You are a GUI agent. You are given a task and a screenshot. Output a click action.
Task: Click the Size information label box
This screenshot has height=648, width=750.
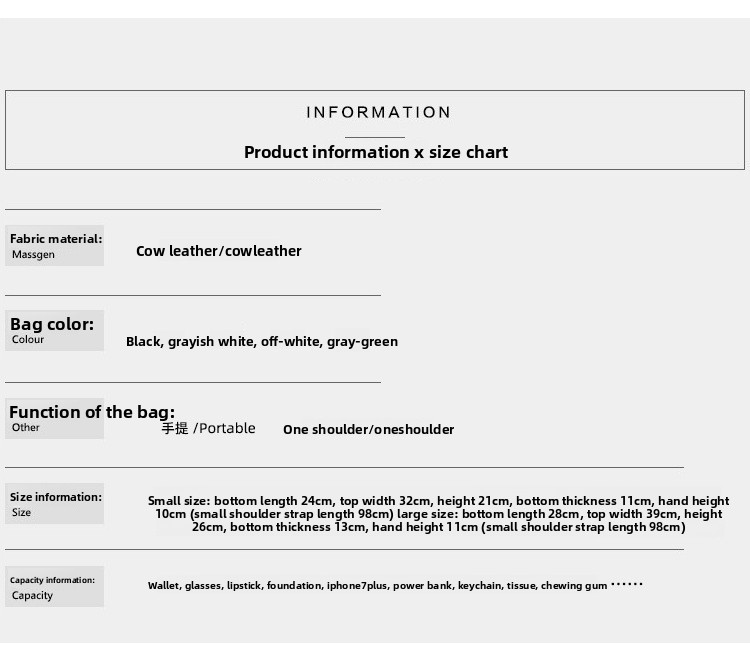[55, 504]
